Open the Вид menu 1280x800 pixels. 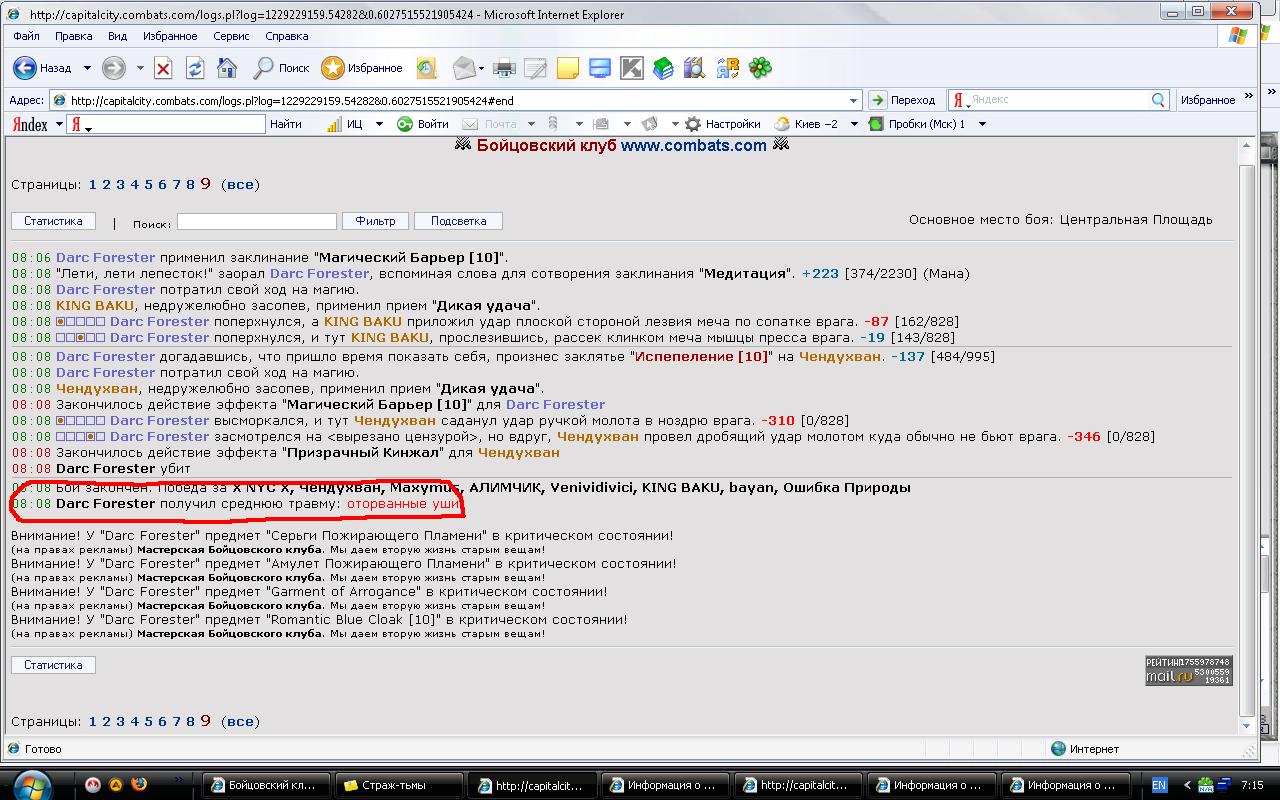(x=117, y=36)
